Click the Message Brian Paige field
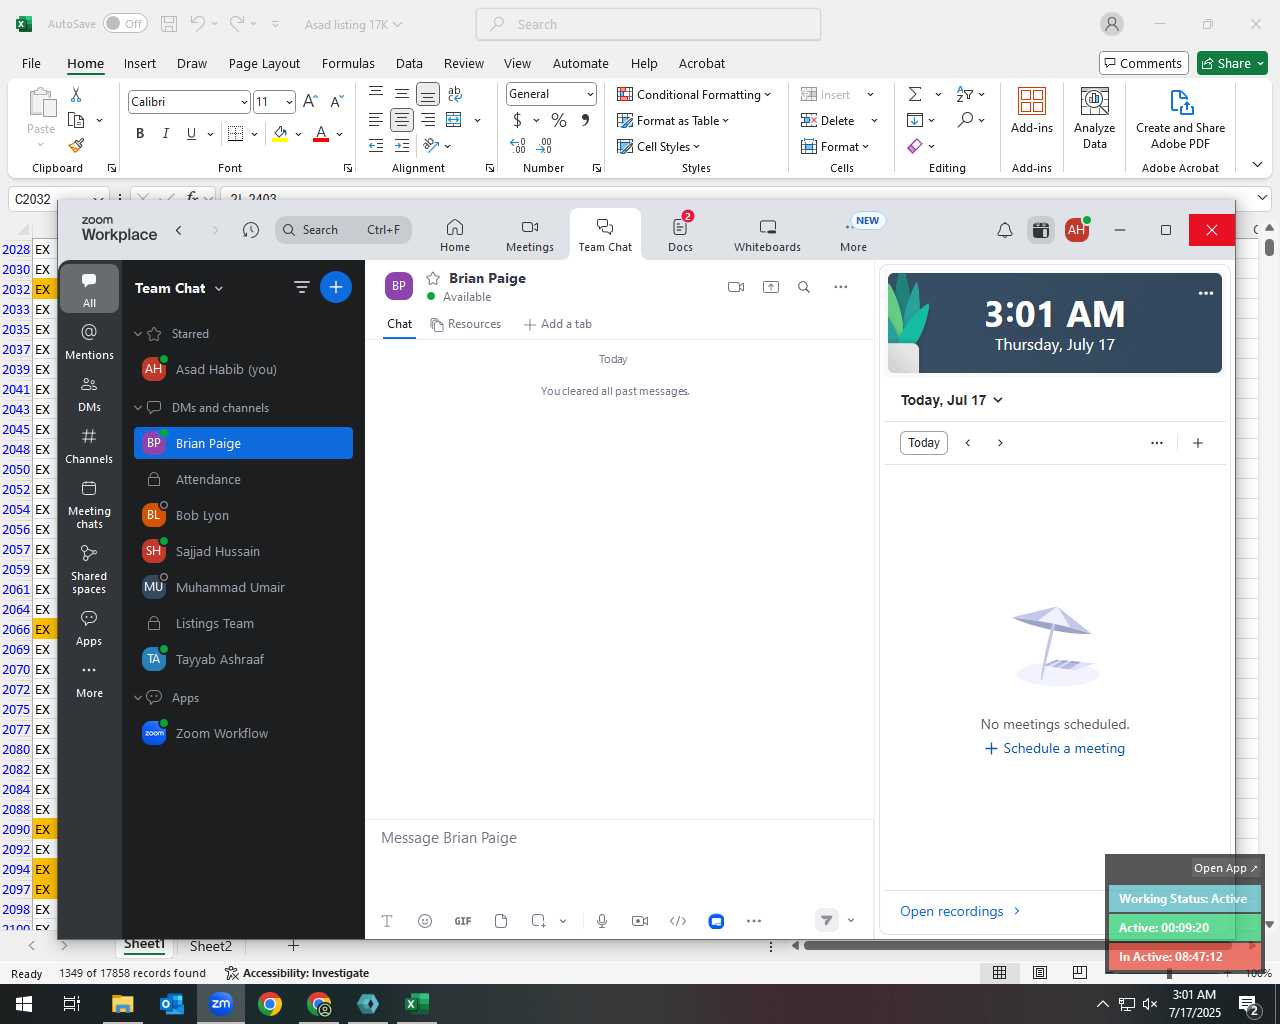 pos(618,838)
